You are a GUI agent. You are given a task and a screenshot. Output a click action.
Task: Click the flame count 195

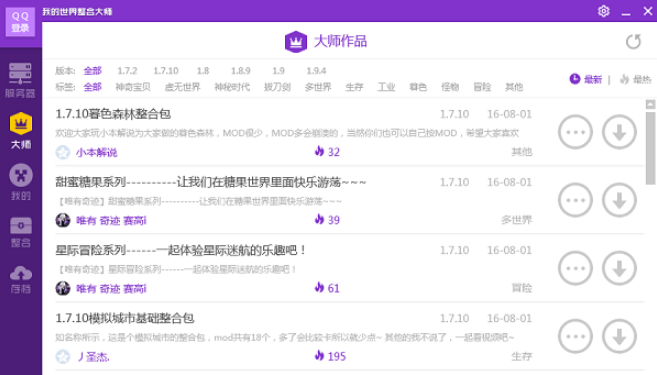tap(330, 356)
